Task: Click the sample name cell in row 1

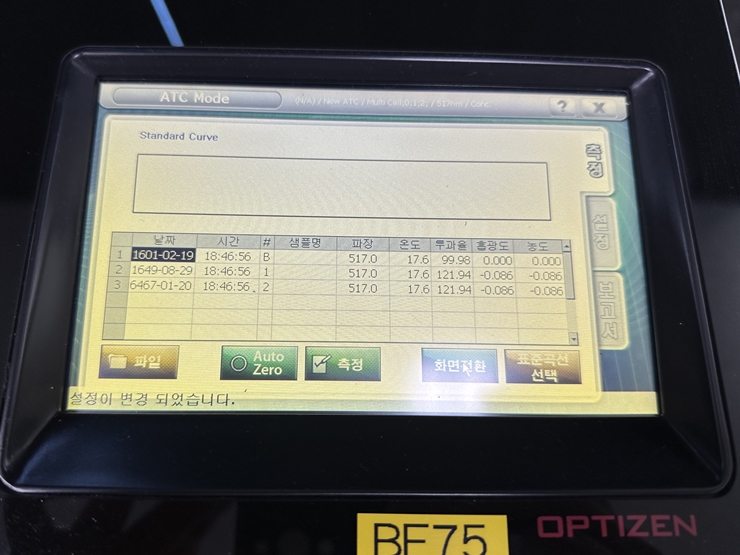Action: [x=306, y=258]
